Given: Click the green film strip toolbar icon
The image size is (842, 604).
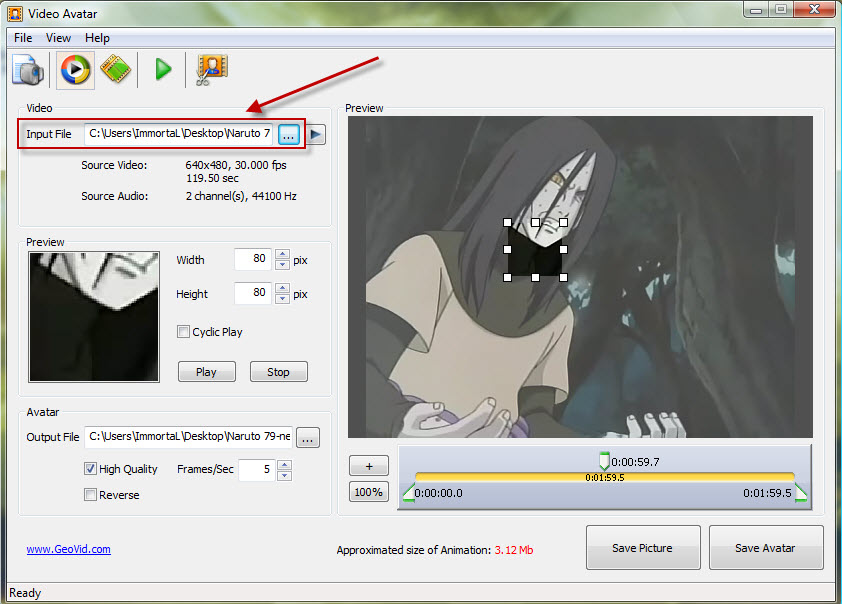Looking at the screenshot, I should (115, 69).
